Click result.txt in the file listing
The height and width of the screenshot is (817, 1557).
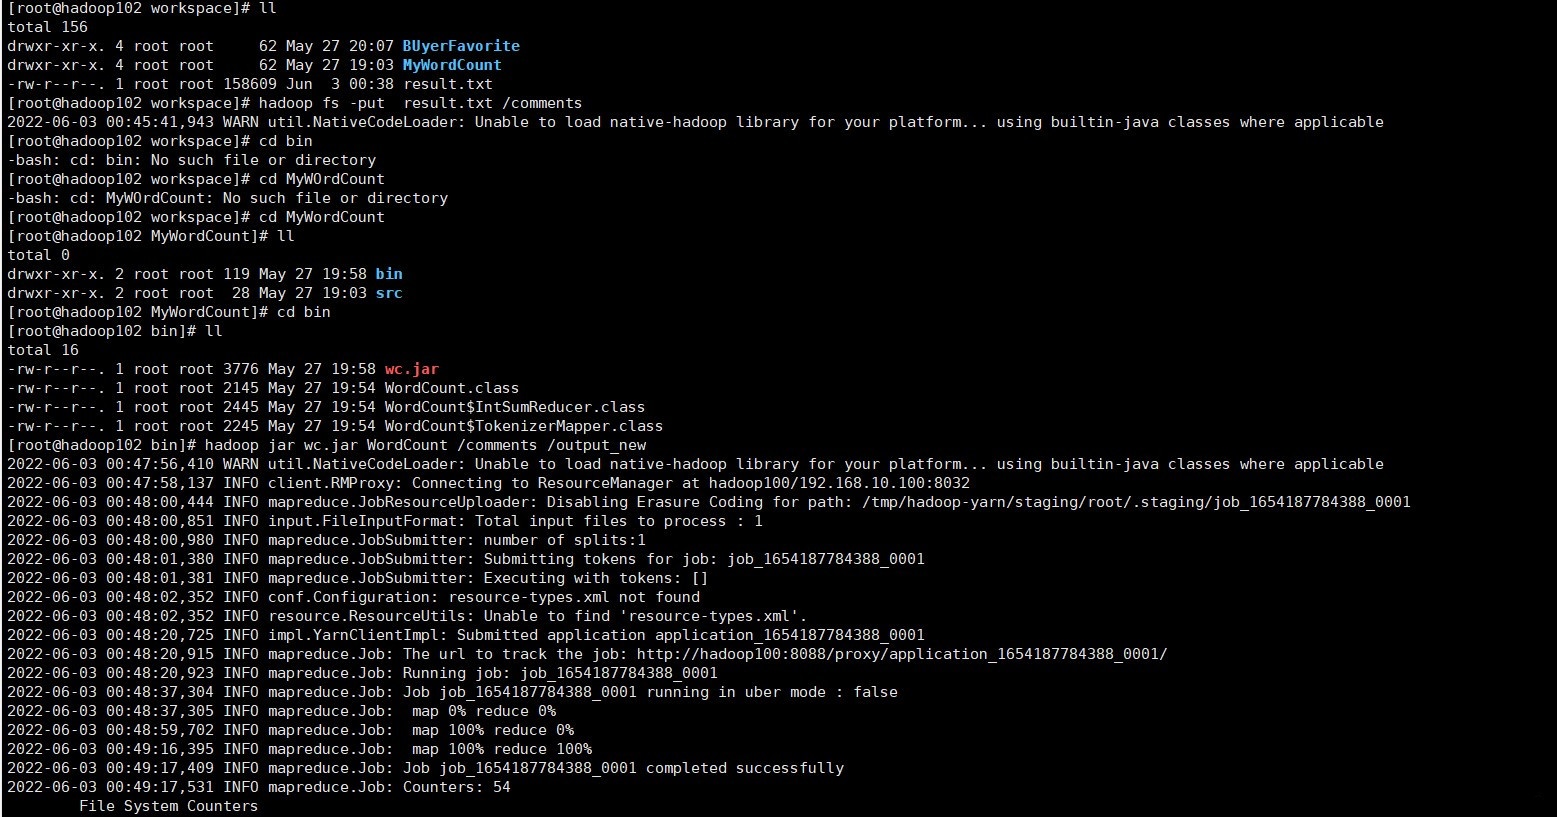tap(448, 84)
